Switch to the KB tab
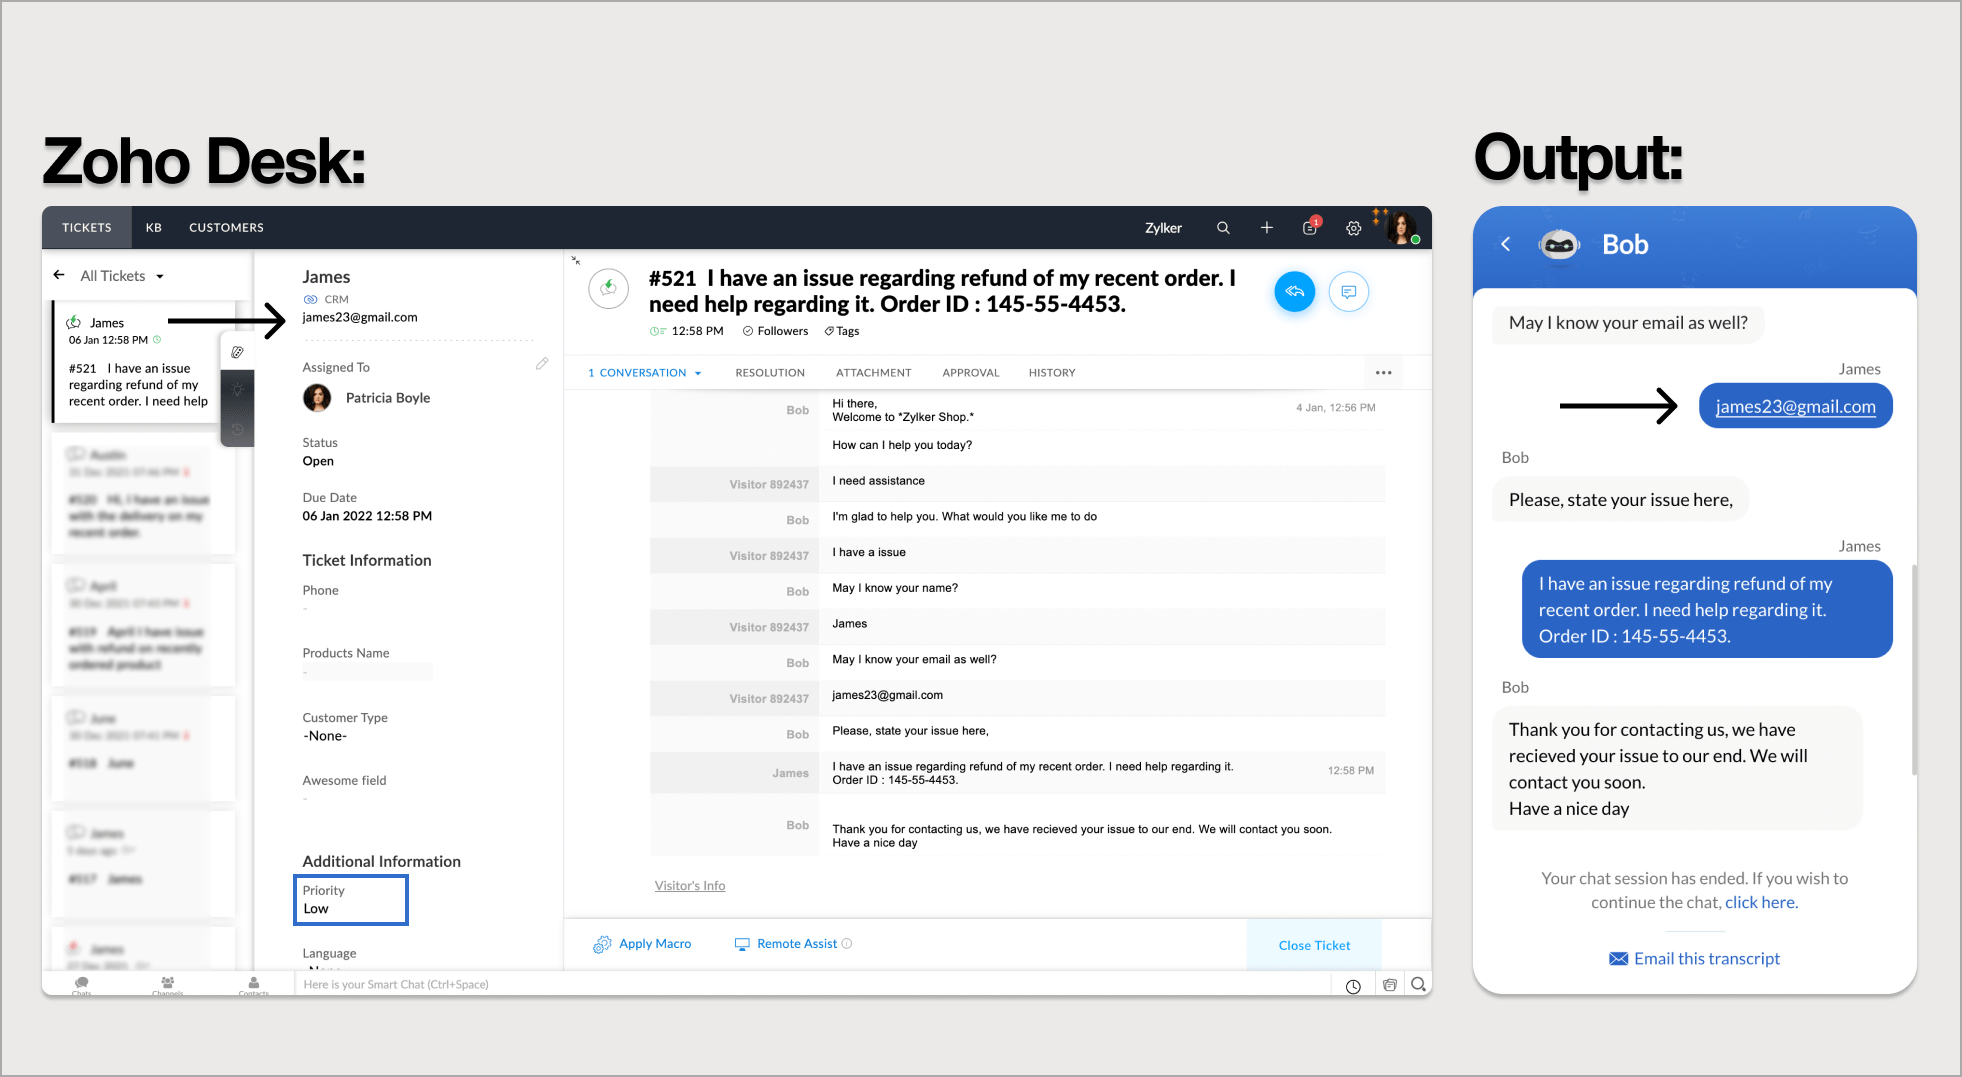 (x=154, y=228)
